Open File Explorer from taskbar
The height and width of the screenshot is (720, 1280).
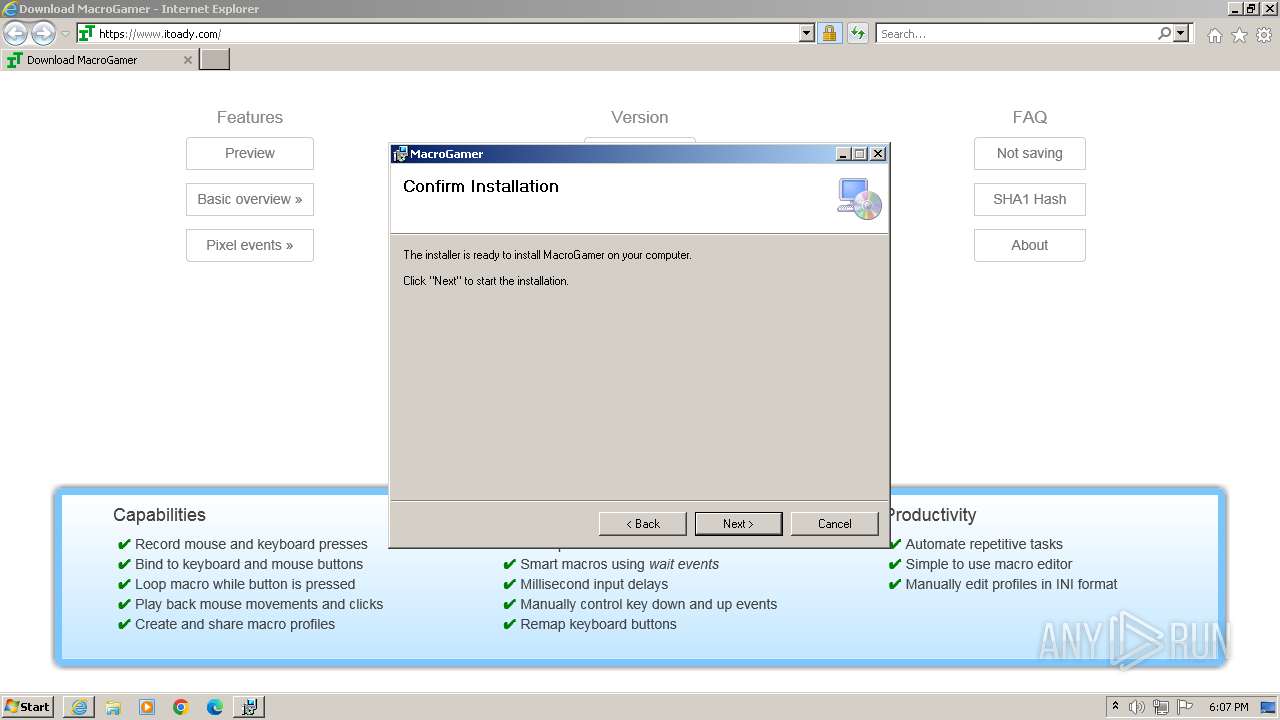tap(113, 707)
